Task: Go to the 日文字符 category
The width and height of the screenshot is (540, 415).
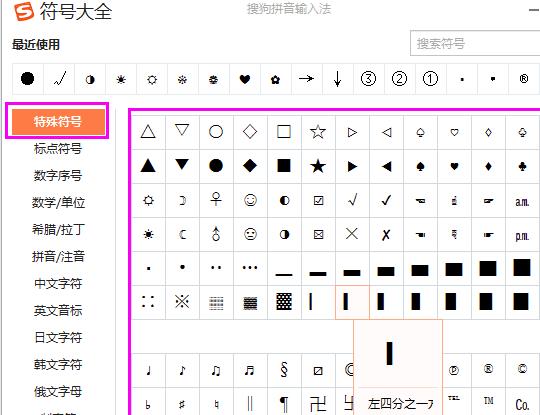Action: coord(58,337)
